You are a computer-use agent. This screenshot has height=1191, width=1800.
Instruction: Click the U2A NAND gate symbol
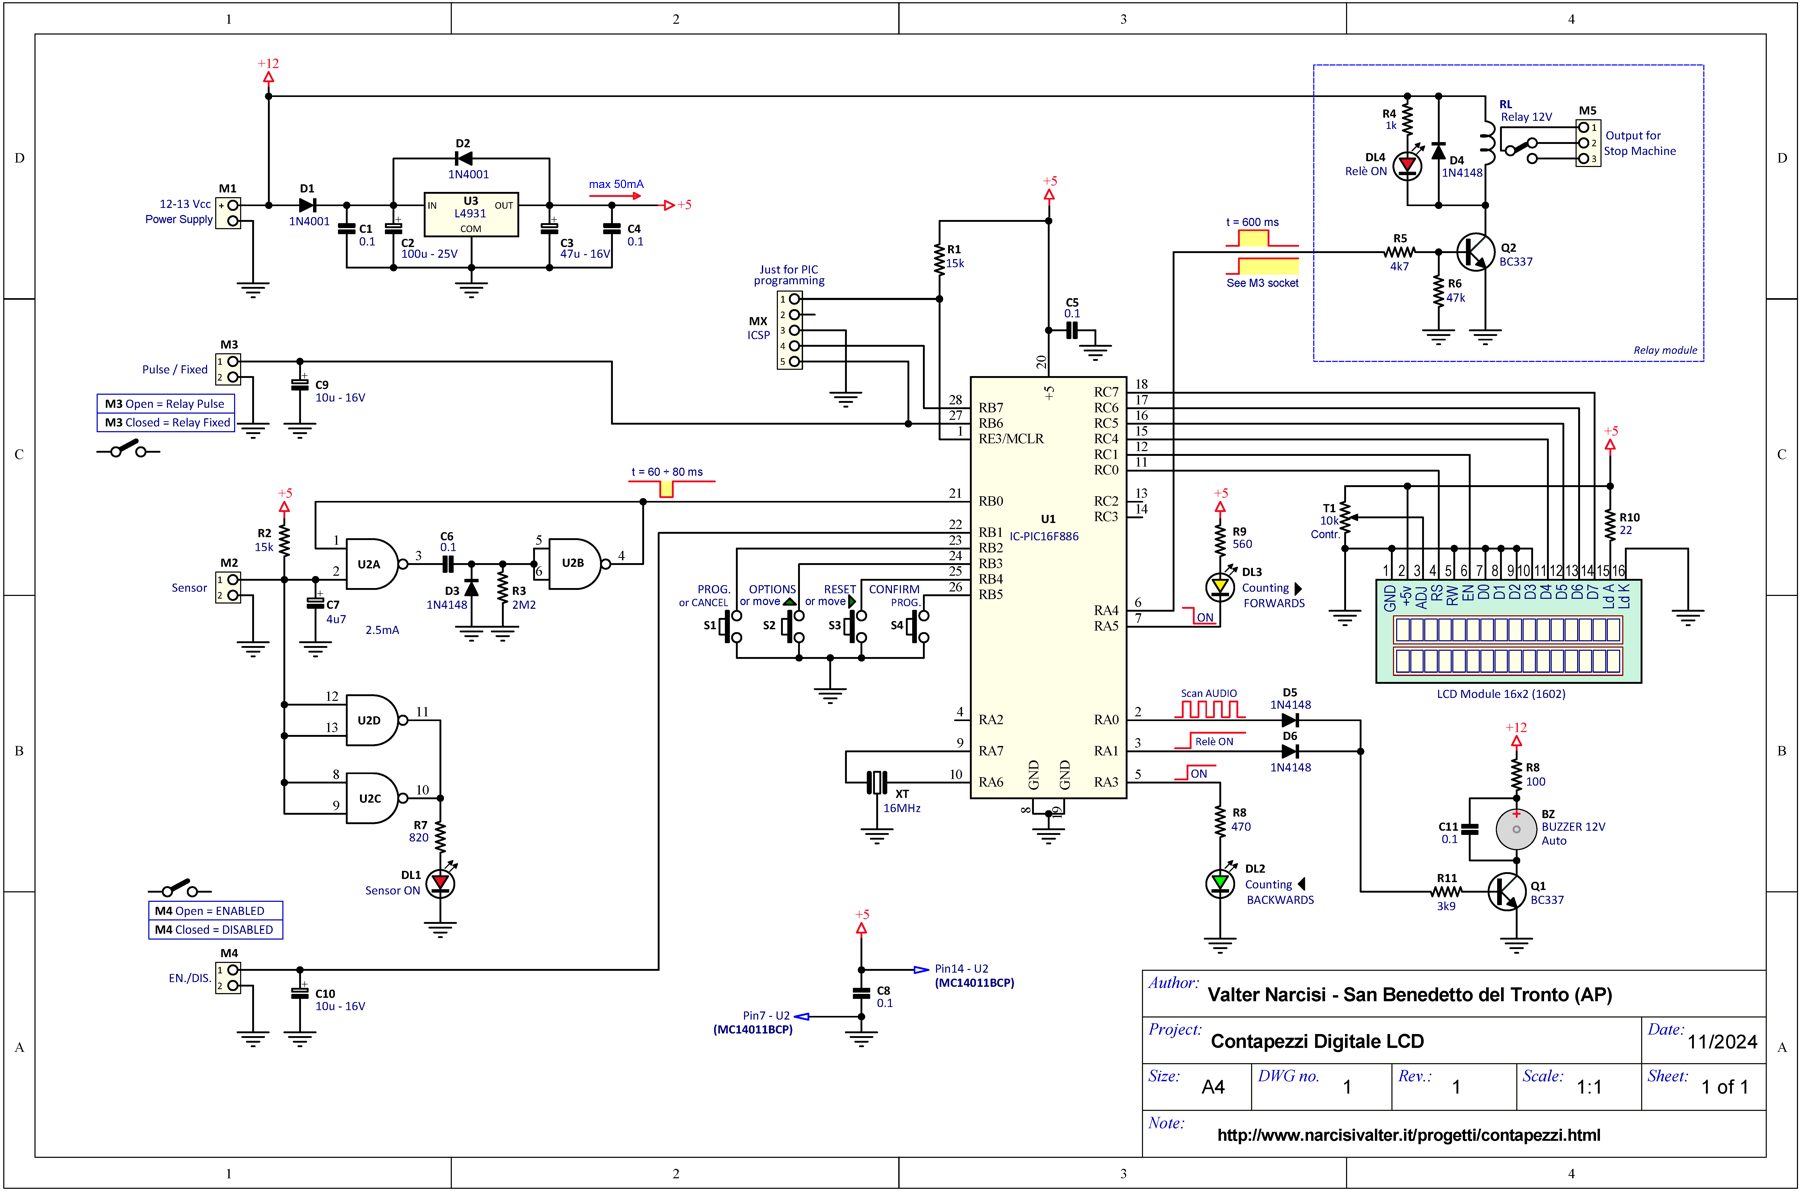point(375,564)
